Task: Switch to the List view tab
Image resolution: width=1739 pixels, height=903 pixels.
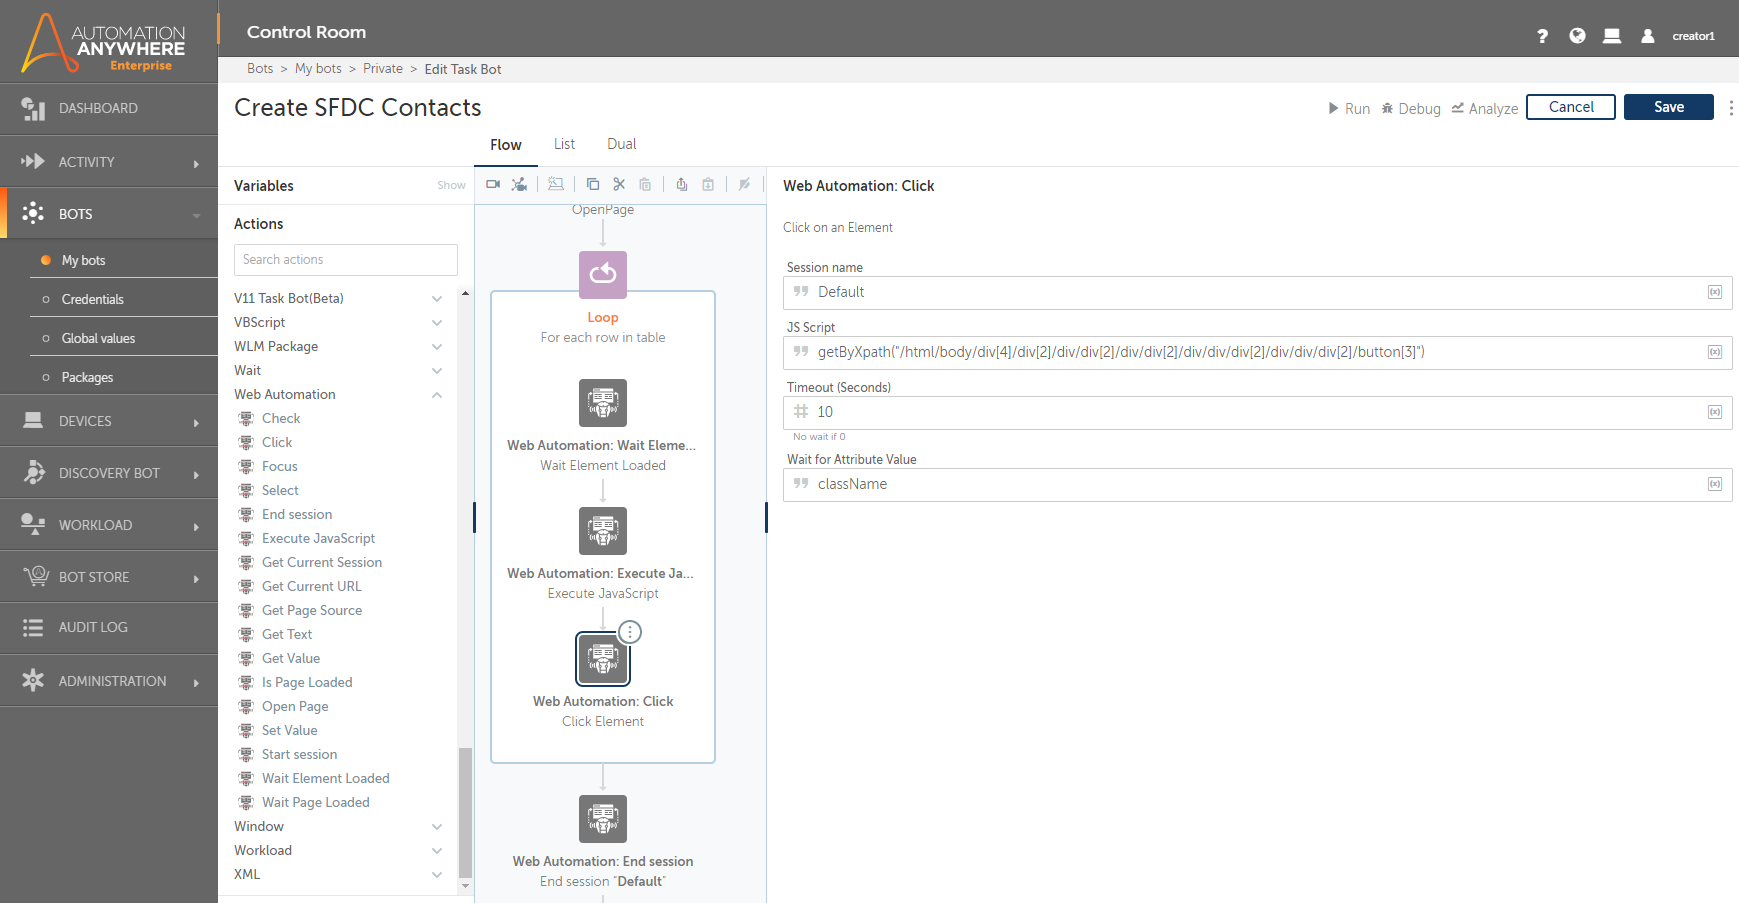Action: 564,144
